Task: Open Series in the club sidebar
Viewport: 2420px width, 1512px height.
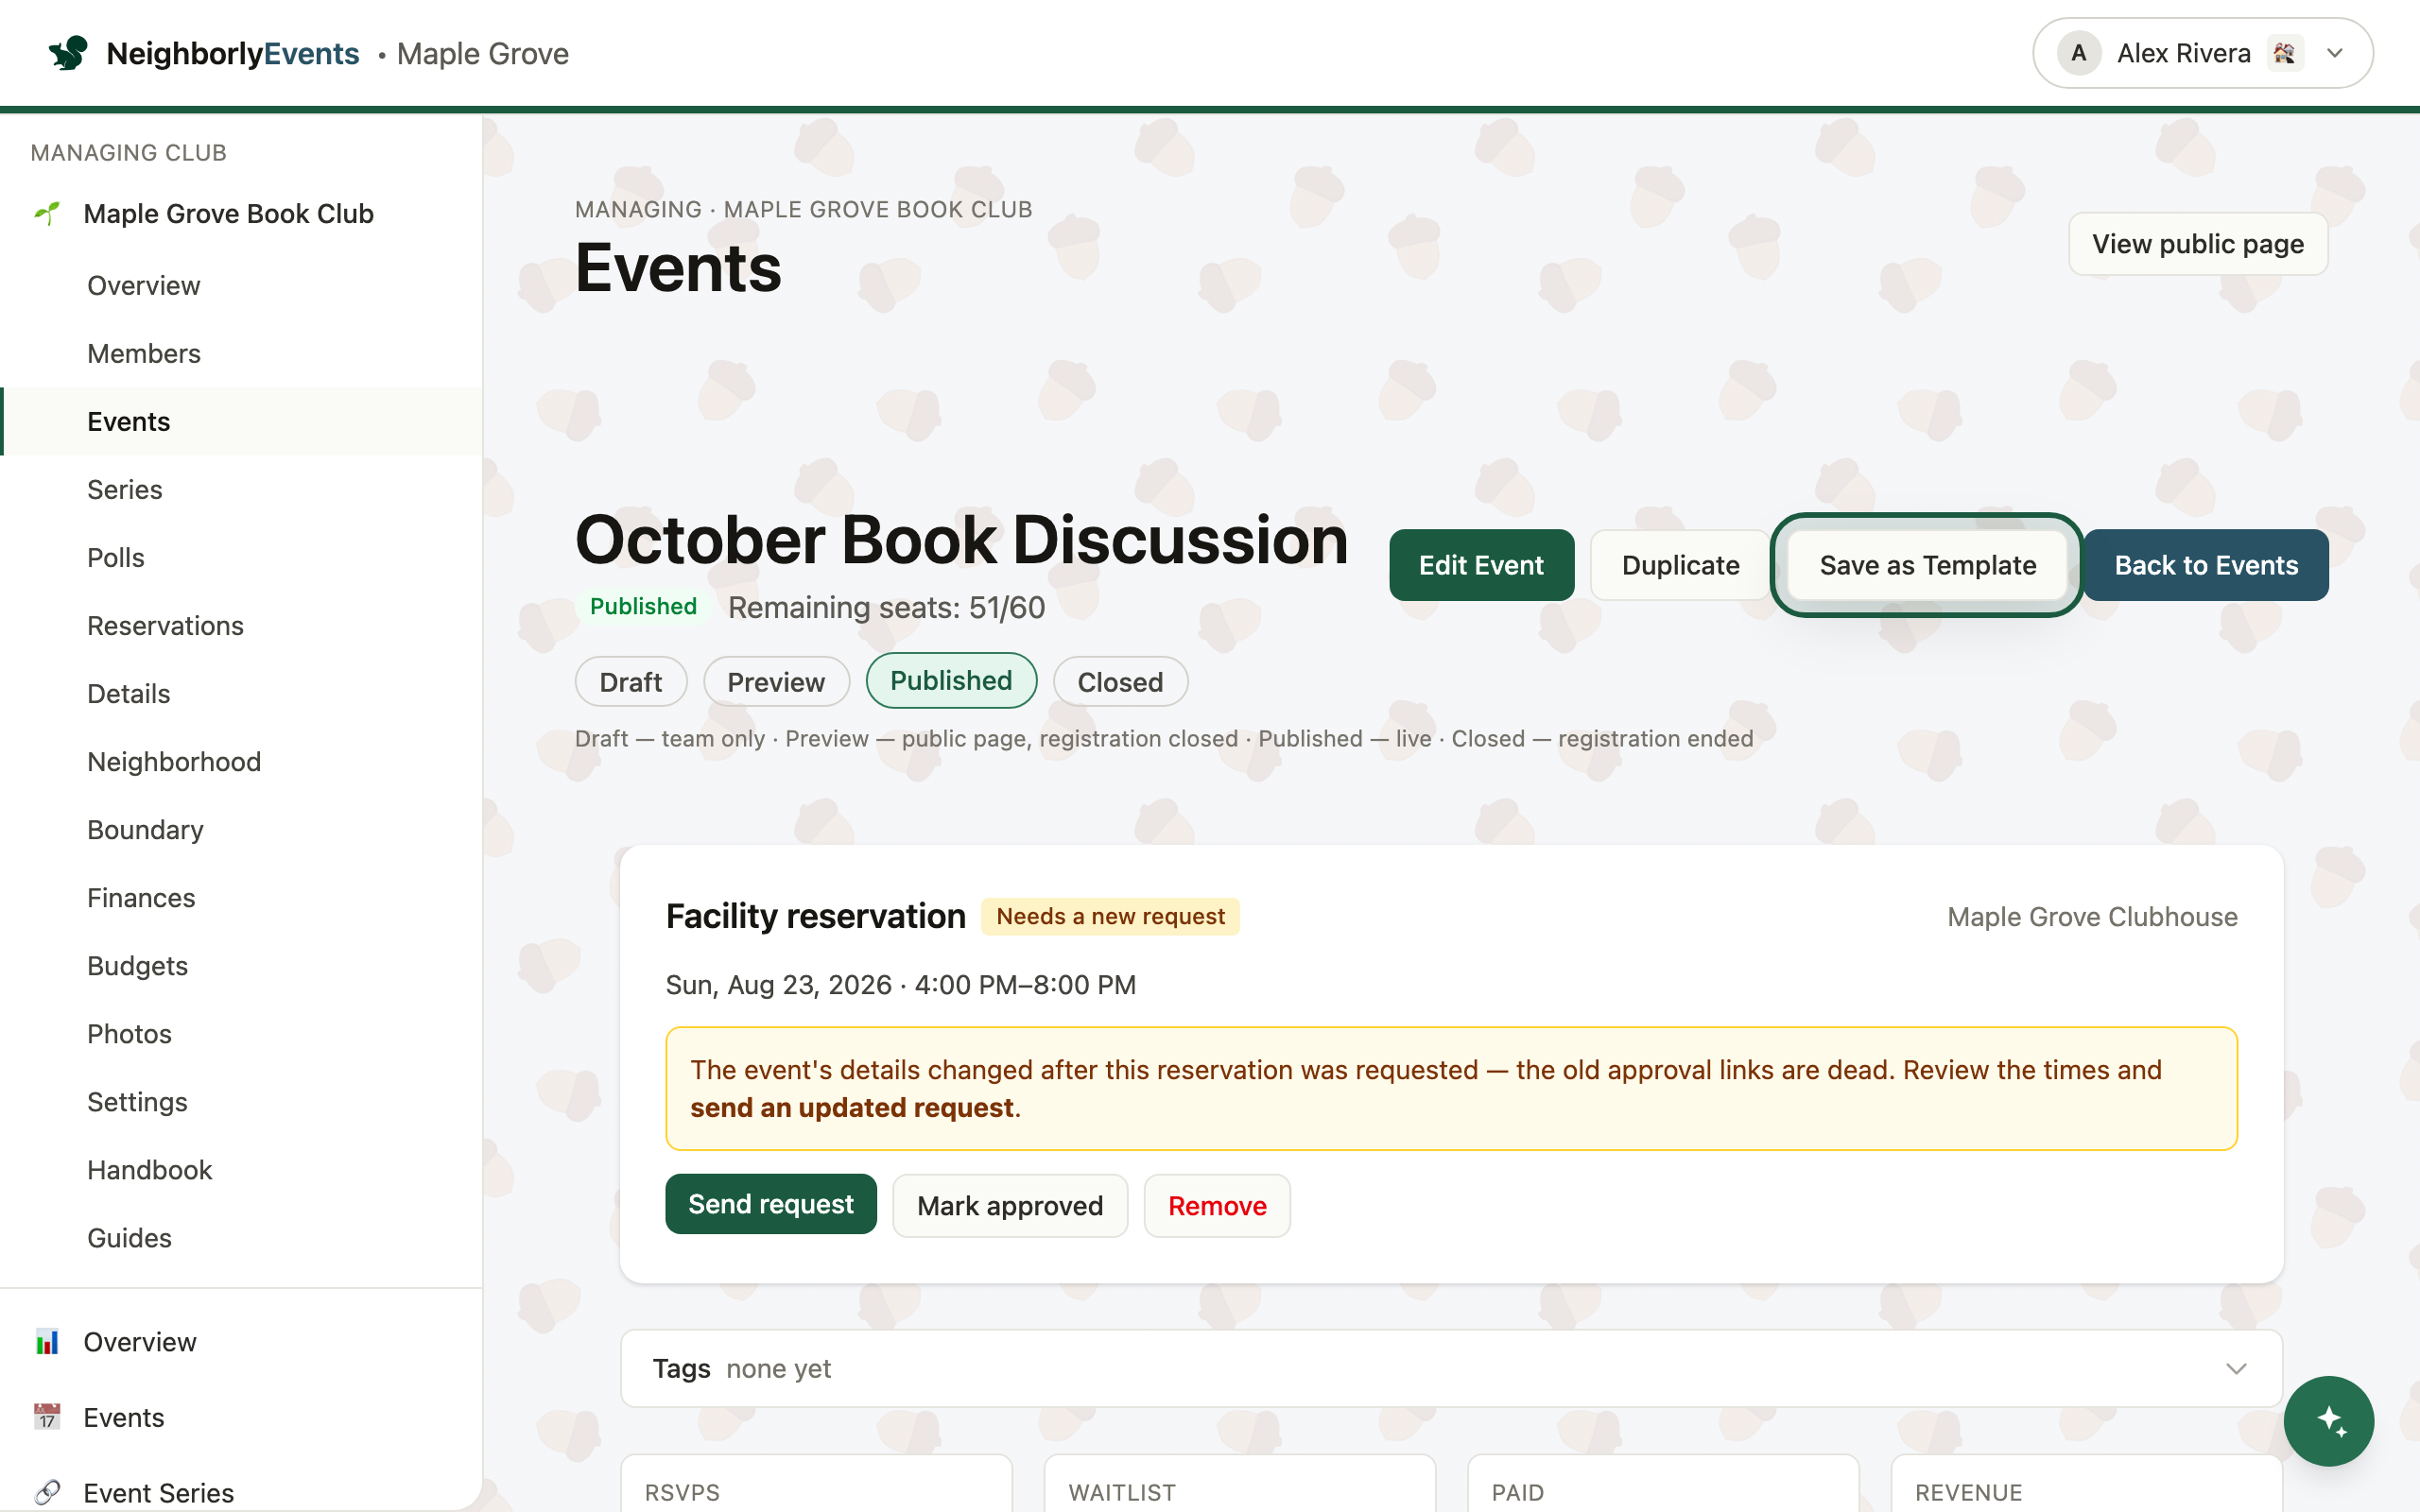Action: [x=241, y=489]
